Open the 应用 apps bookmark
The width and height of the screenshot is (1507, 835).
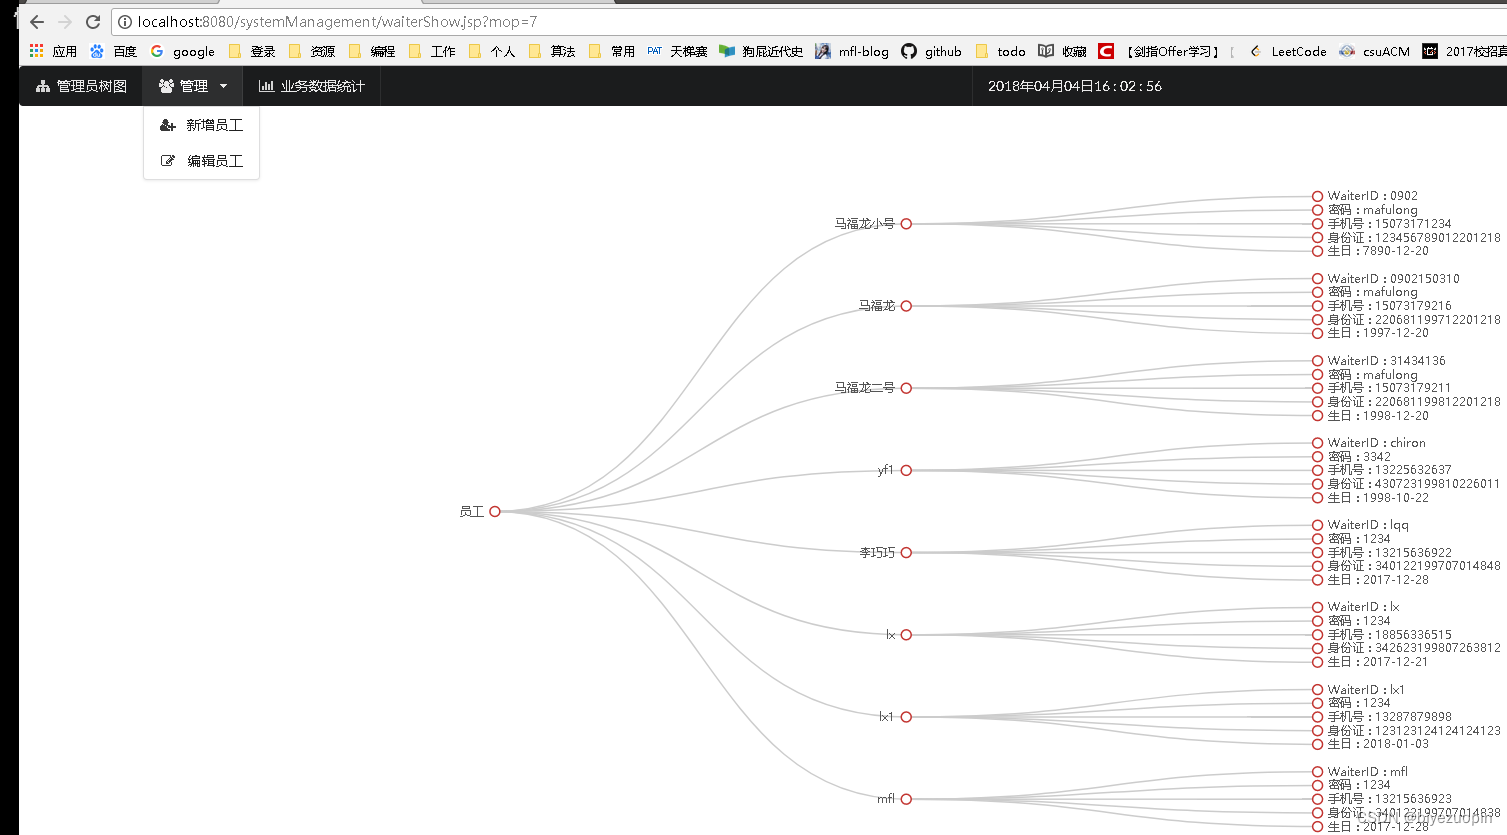pos(53,51)
